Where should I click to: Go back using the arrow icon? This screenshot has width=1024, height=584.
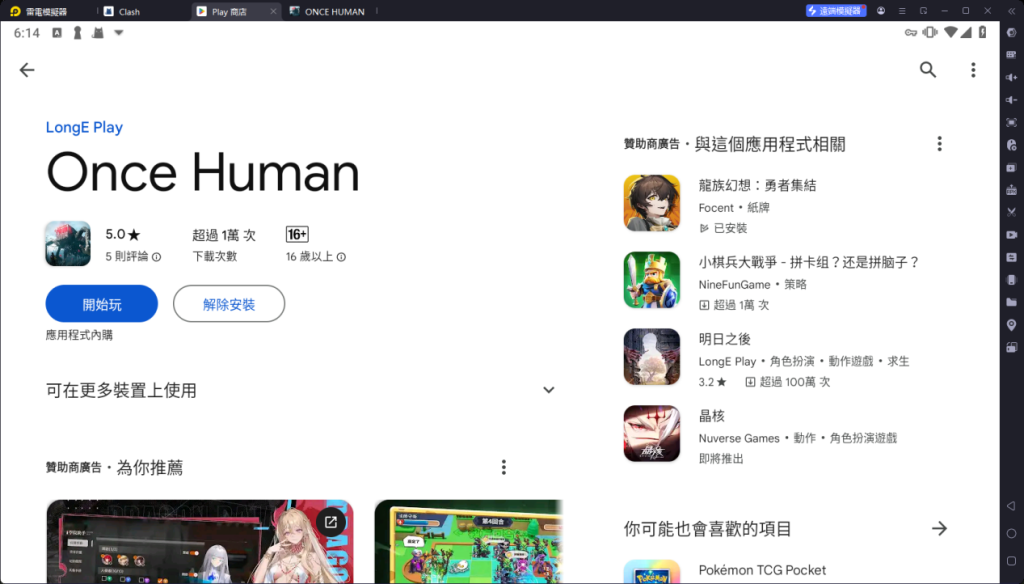tap(27, 70)
